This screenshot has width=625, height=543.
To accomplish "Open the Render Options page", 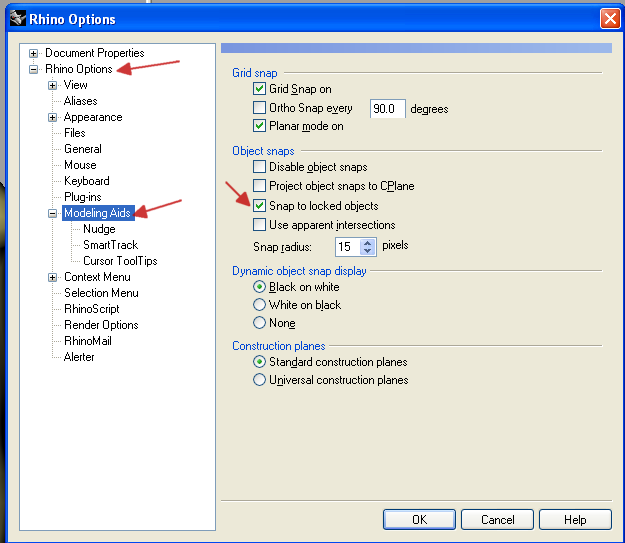I will click(101, 325).
